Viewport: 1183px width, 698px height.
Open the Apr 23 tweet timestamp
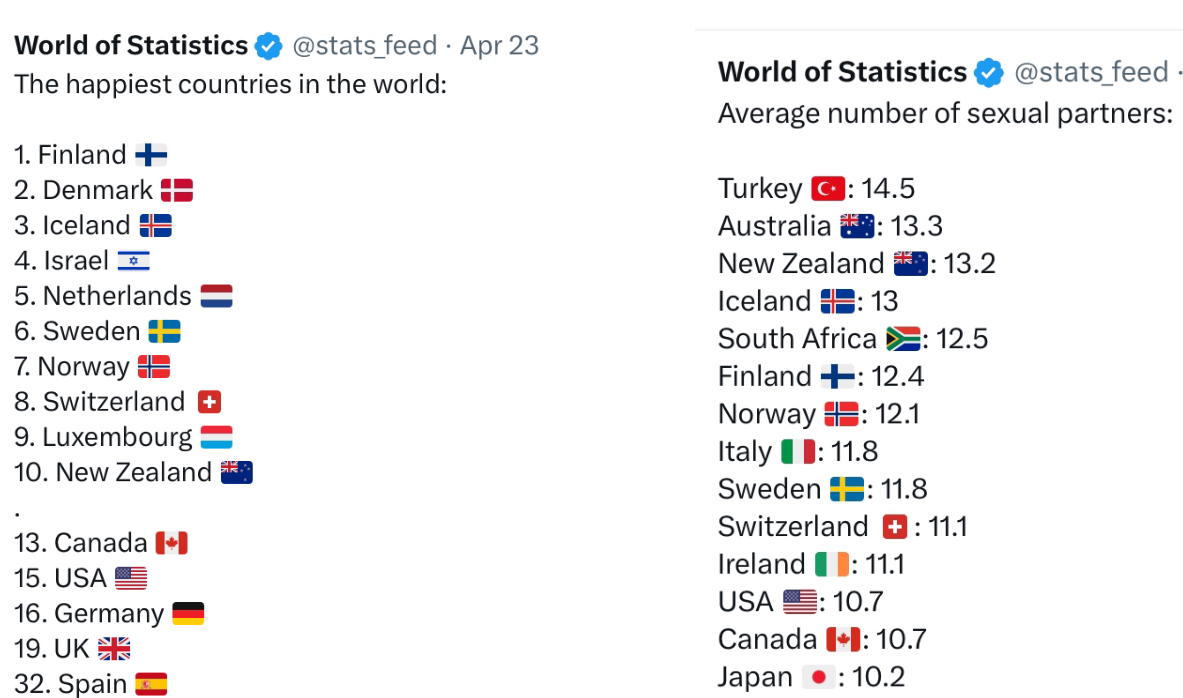coord(499,46)
